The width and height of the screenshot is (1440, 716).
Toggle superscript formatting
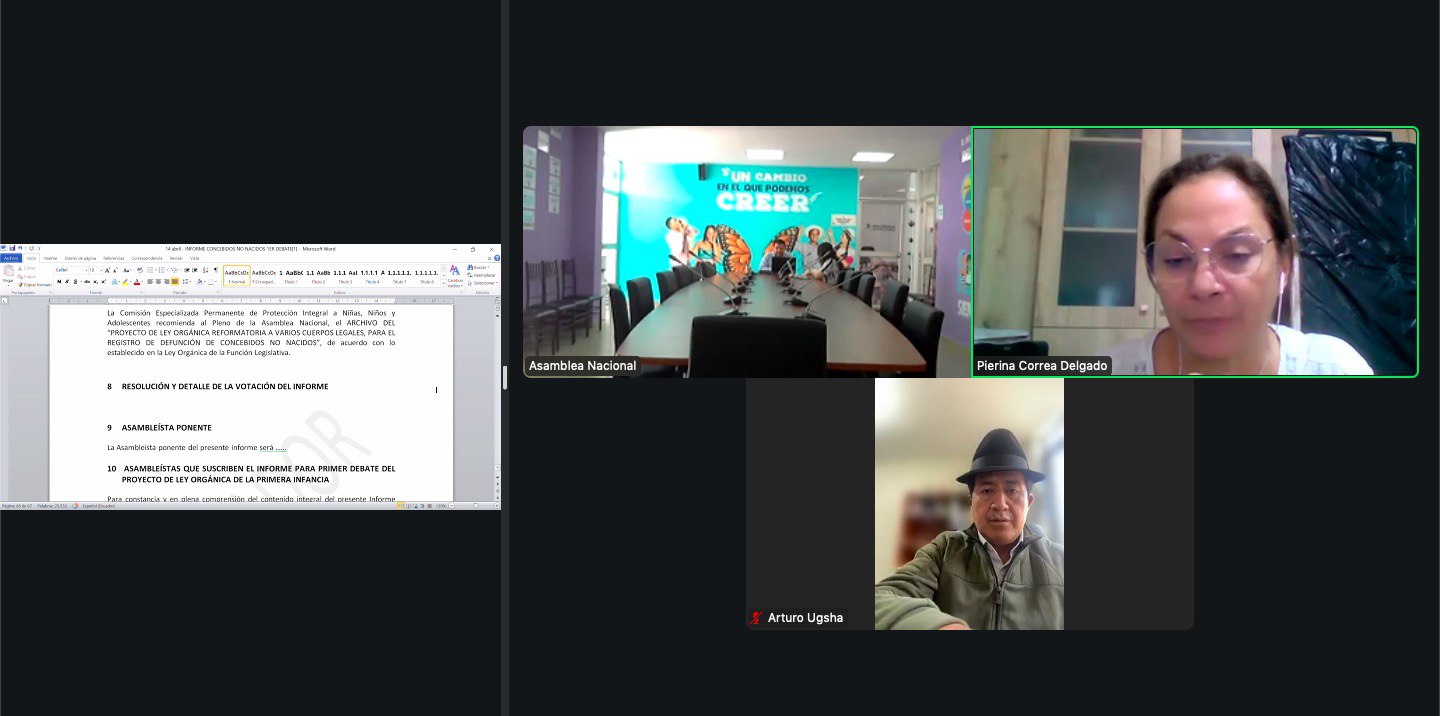(104, 282)
